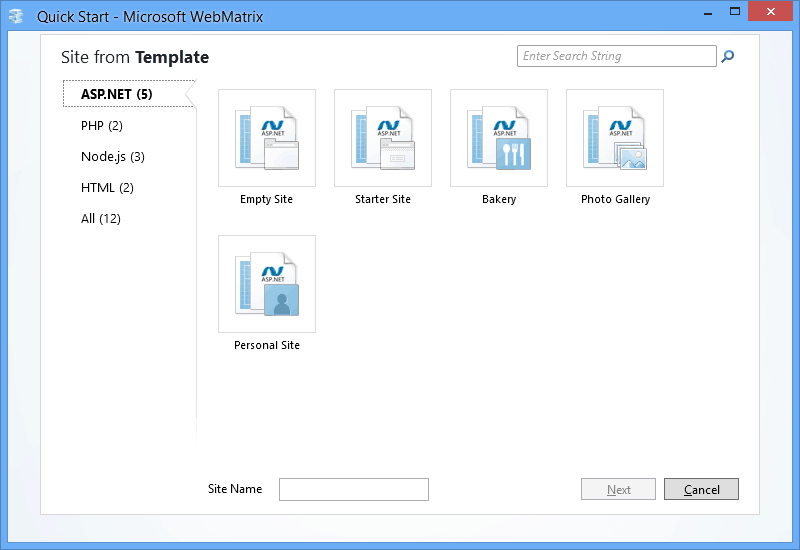Click the Enter Search String box
Viewport: 800px width, 550px height.
point(616,56)
